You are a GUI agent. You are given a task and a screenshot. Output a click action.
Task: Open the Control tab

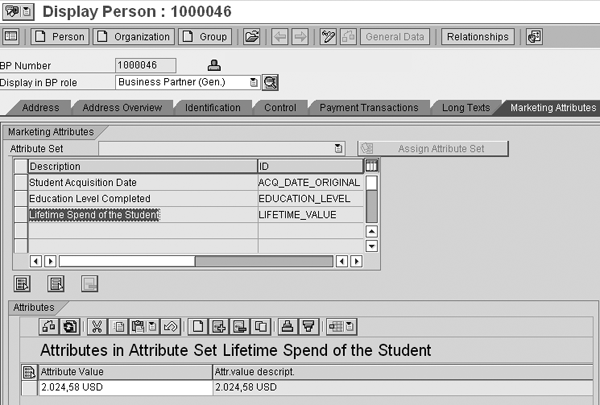tap(280, 108)
